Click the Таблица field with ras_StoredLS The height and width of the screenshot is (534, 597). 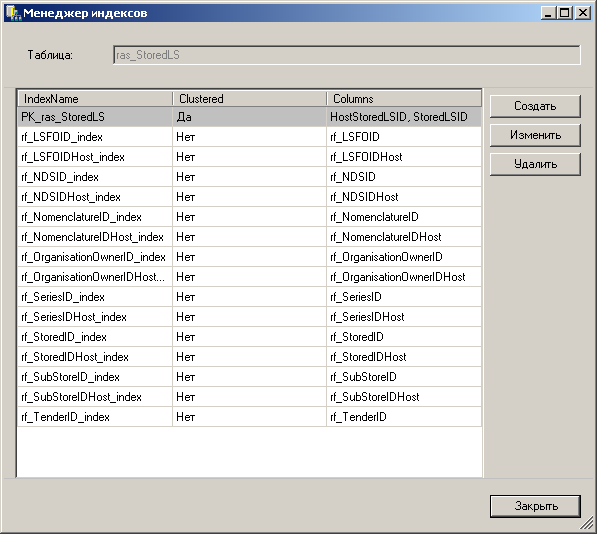click(347, 55)
